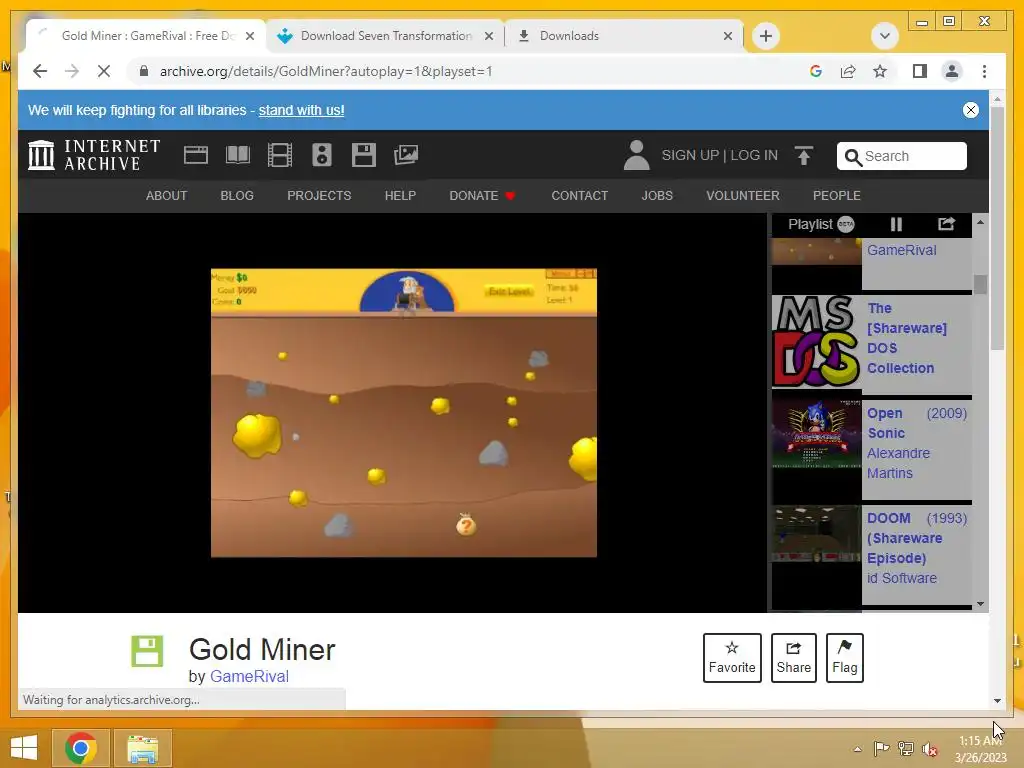The image size is (1024, 768).
Task: Click the Action Center flag icon
Action: (881, 749)
